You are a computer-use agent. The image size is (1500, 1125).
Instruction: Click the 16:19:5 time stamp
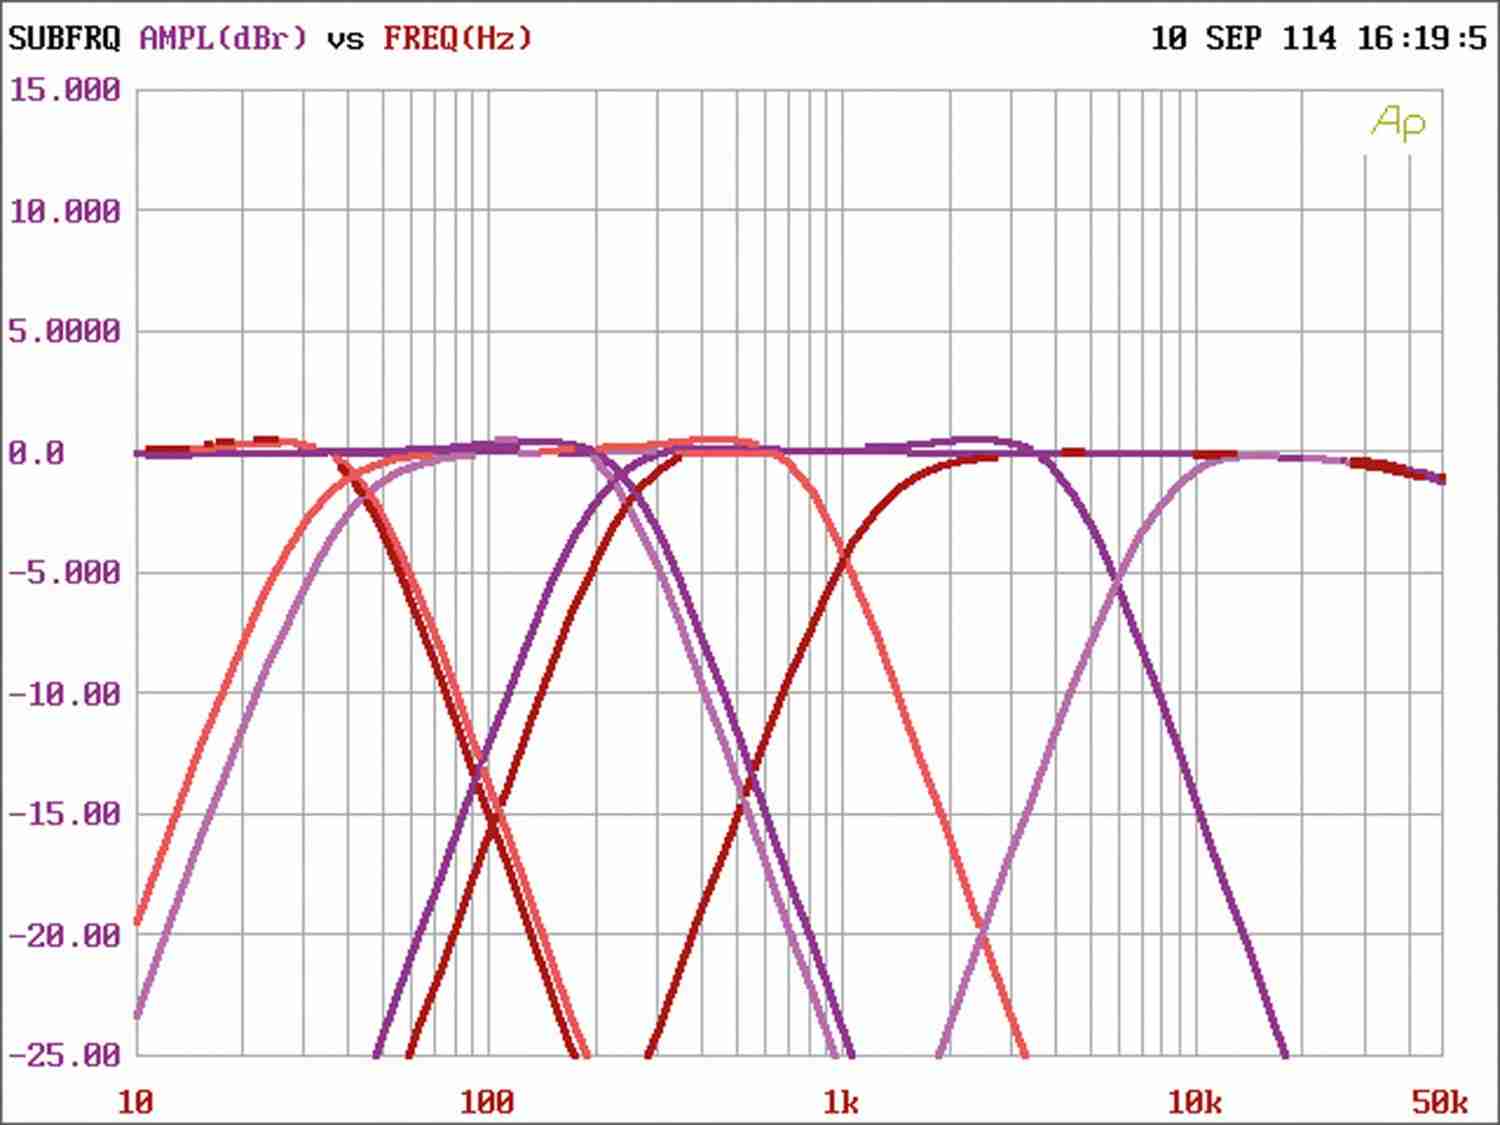1422,39
